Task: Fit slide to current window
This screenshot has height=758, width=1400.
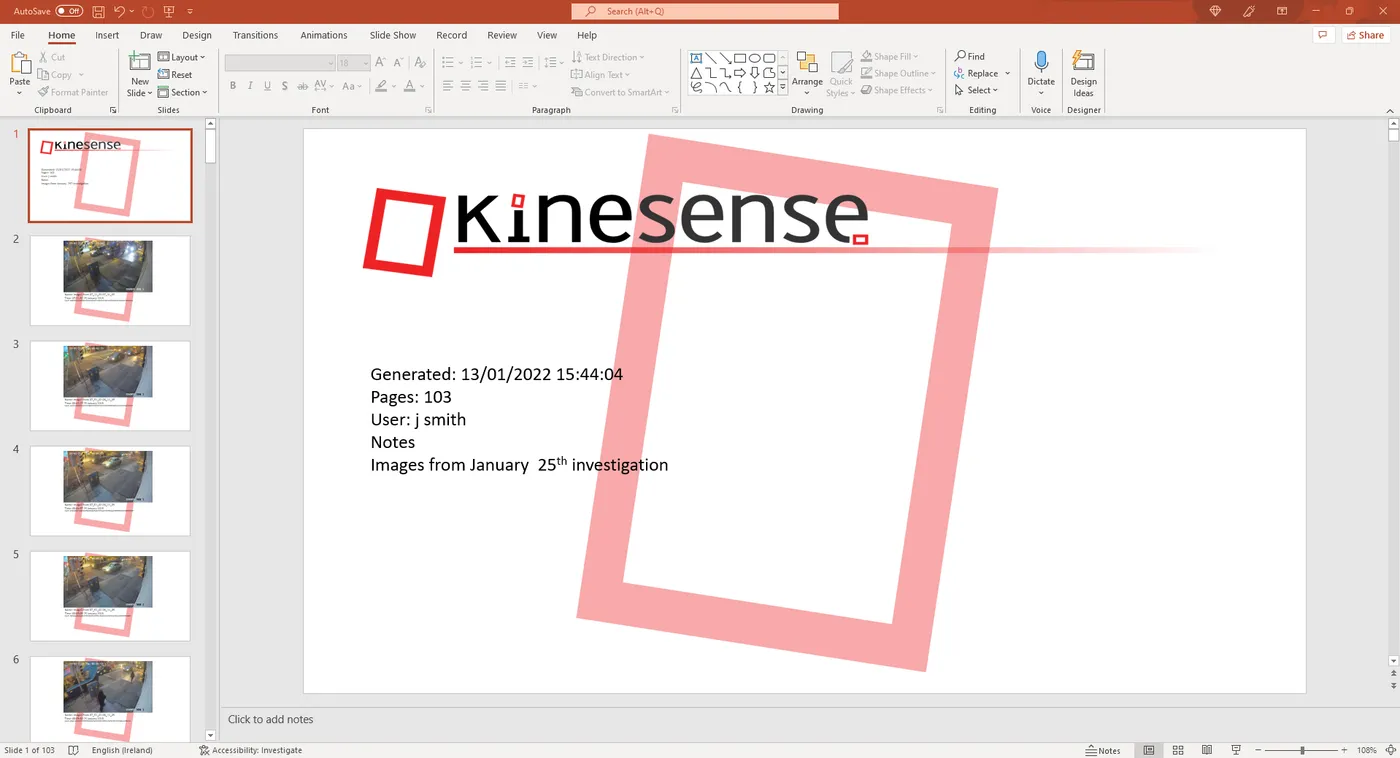Action: [x=1389, y=750]
